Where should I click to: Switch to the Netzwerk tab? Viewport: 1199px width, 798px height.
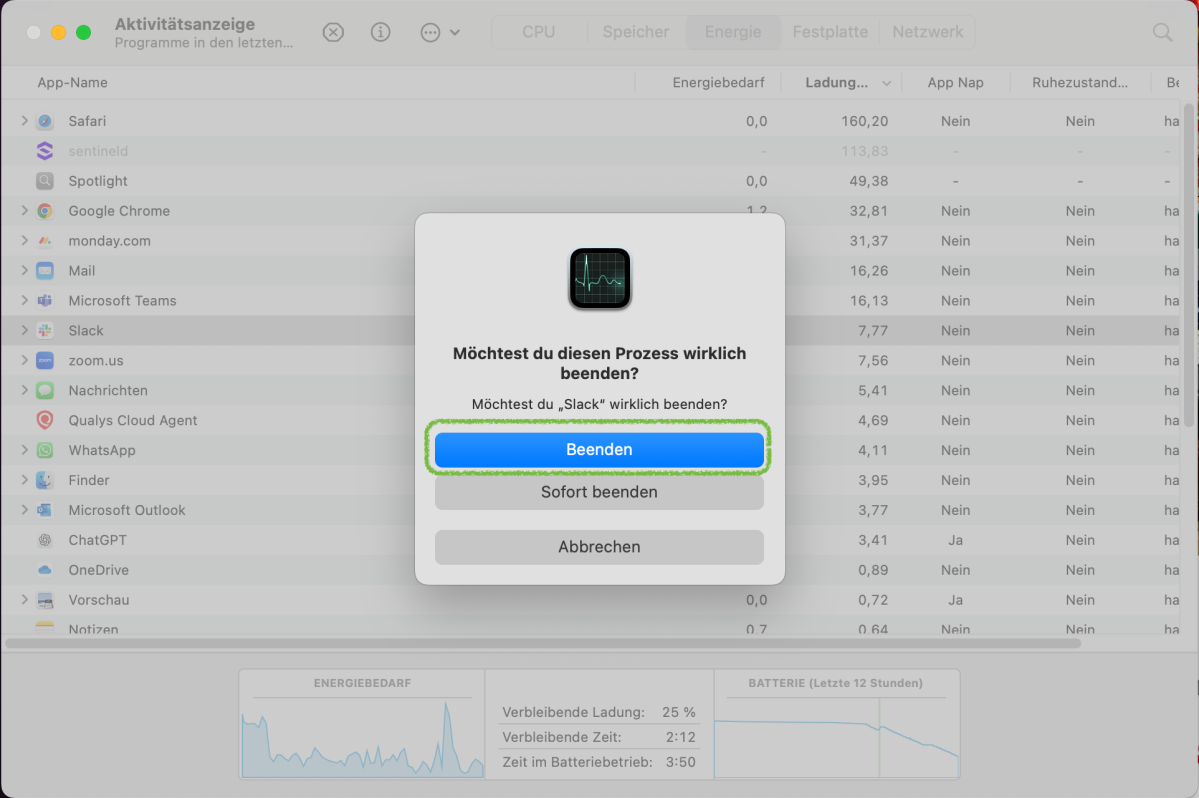(928, 32)
